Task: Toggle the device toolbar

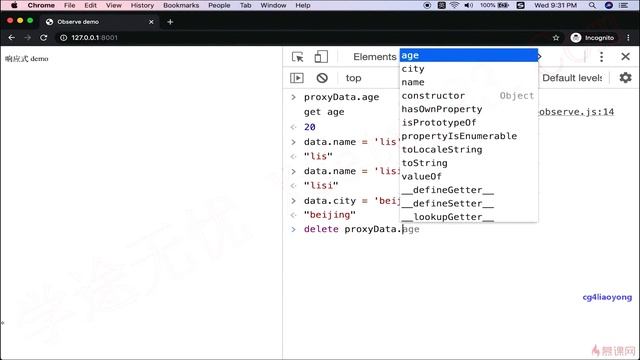Action: (321, 57)
